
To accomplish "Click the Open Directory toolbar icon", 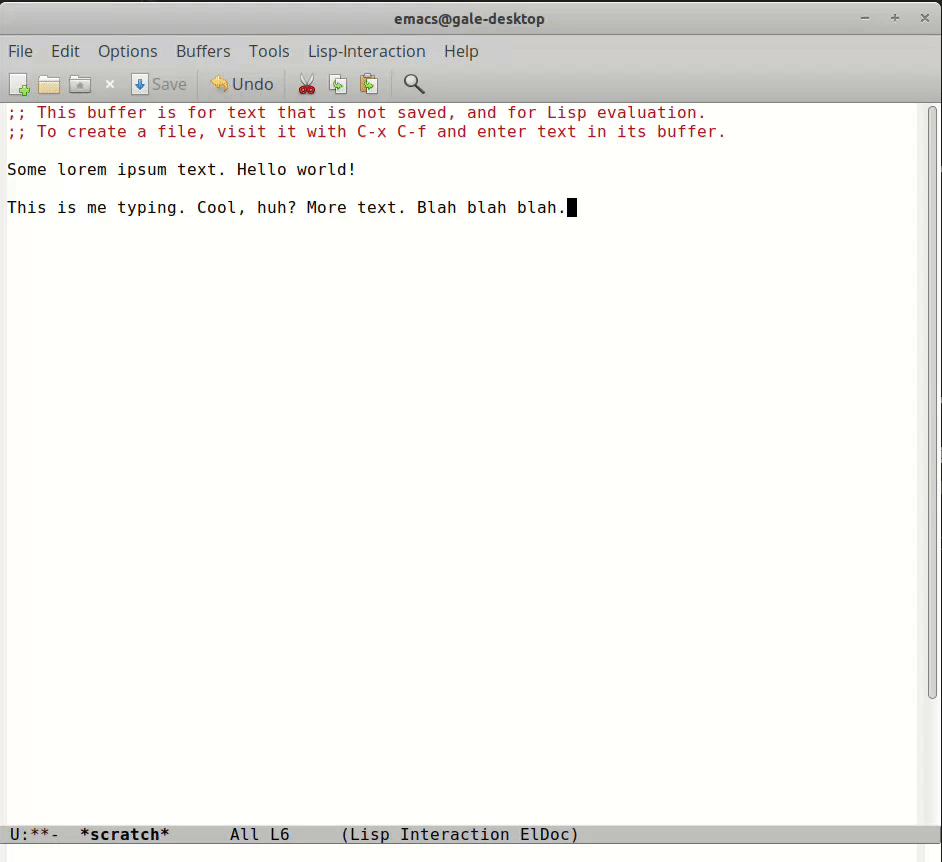I will tap(79, 84).
